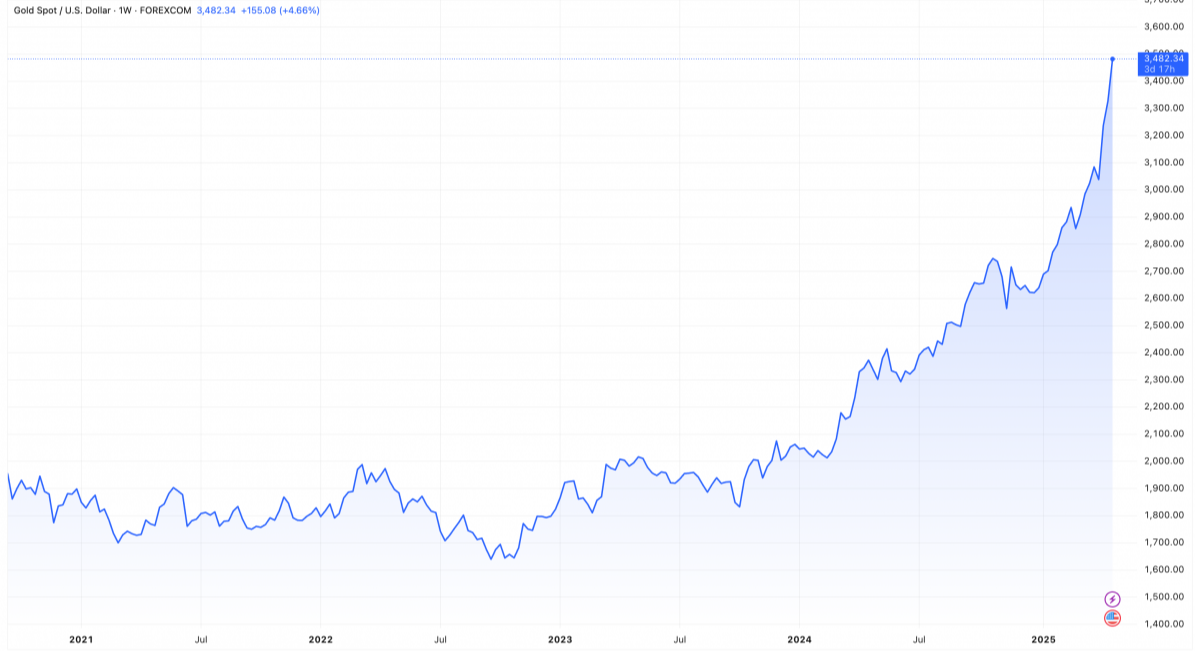Screen dimensions: 1195x651
Task: Click the 2,500.00 price axis label
Action: (x=1163, y=325)
